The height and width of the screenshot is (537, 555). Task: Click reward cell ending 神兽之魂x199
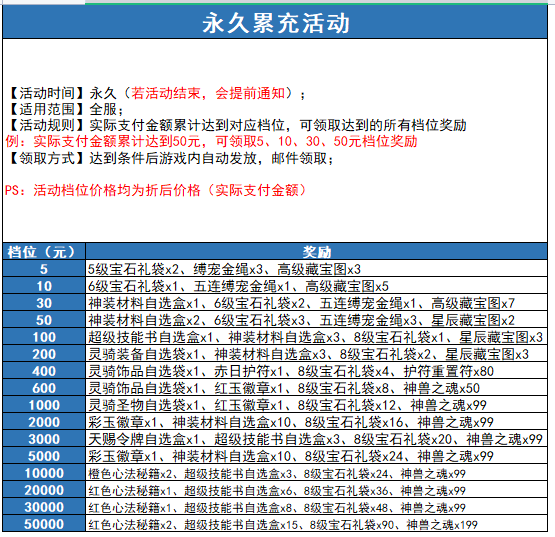coord(316,523)
